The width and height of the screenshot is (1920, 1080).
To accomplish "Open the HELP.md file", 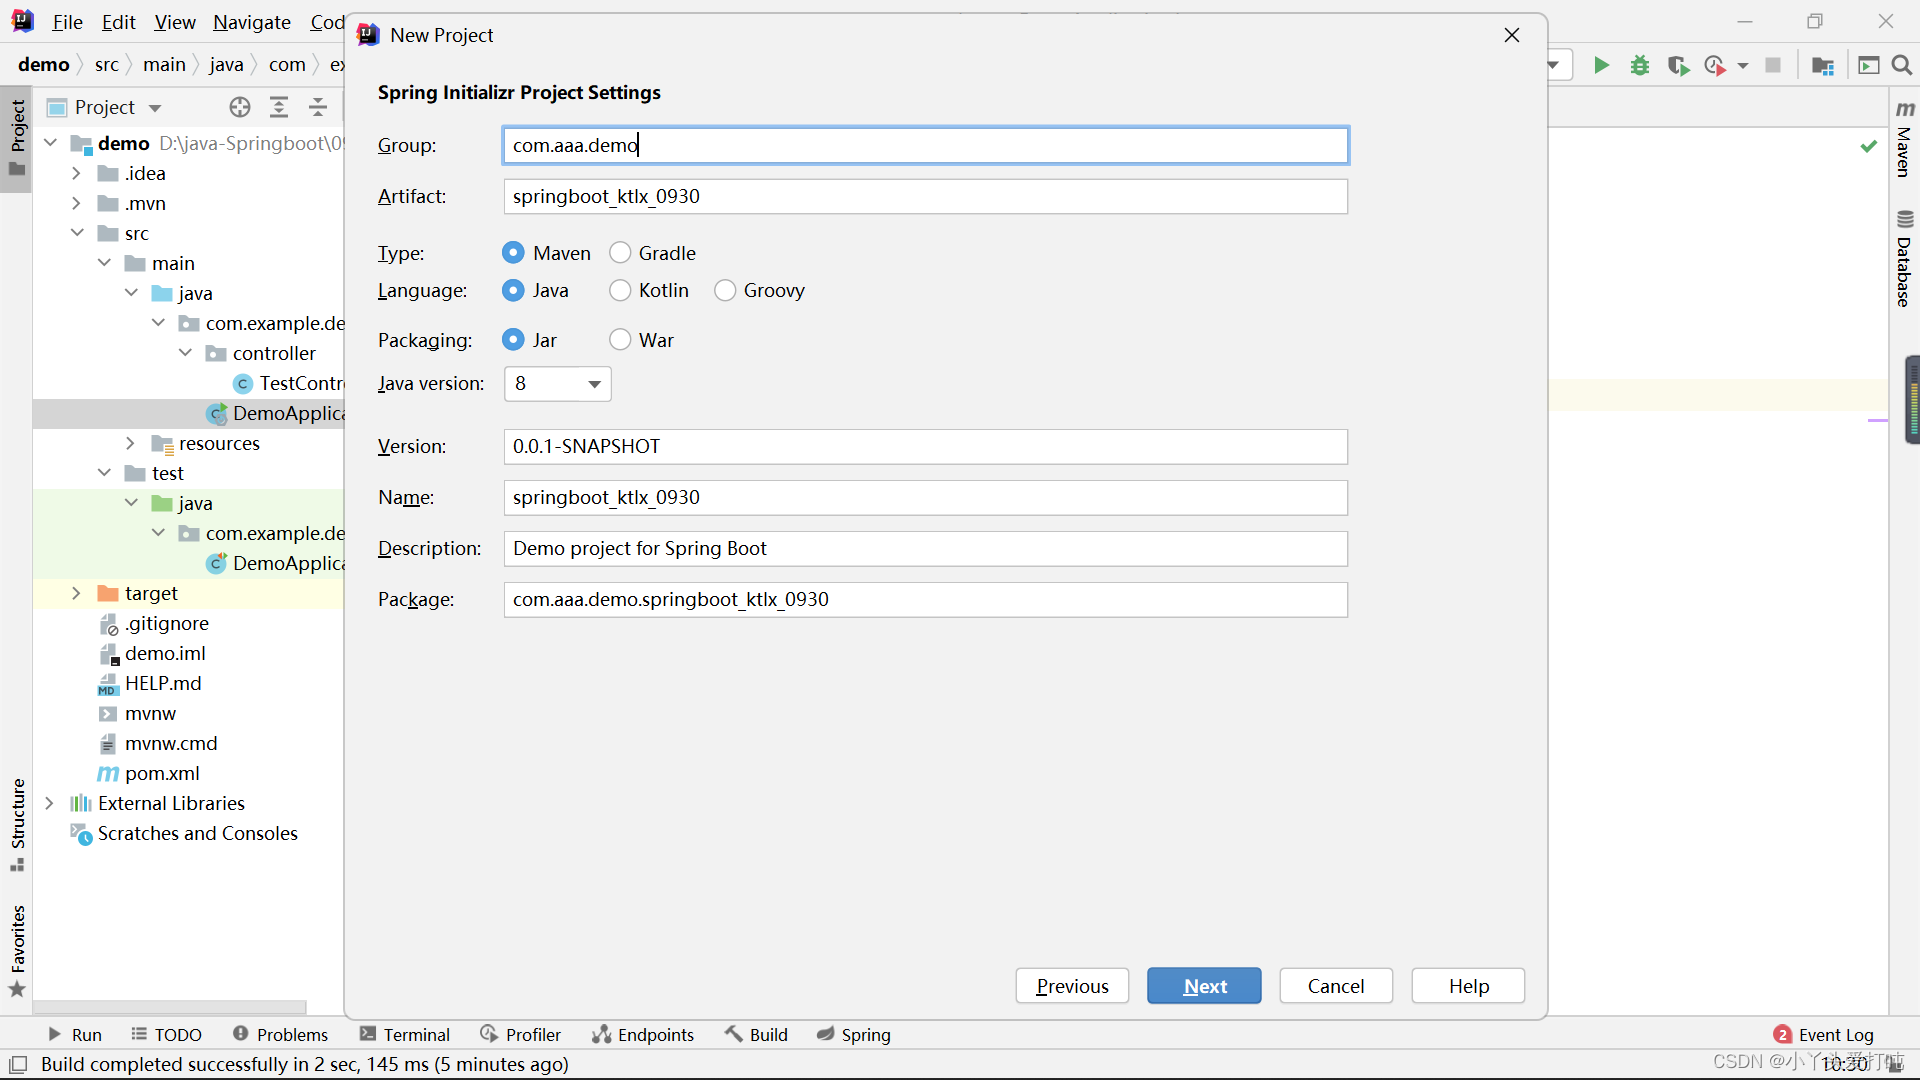I will 150,683.
